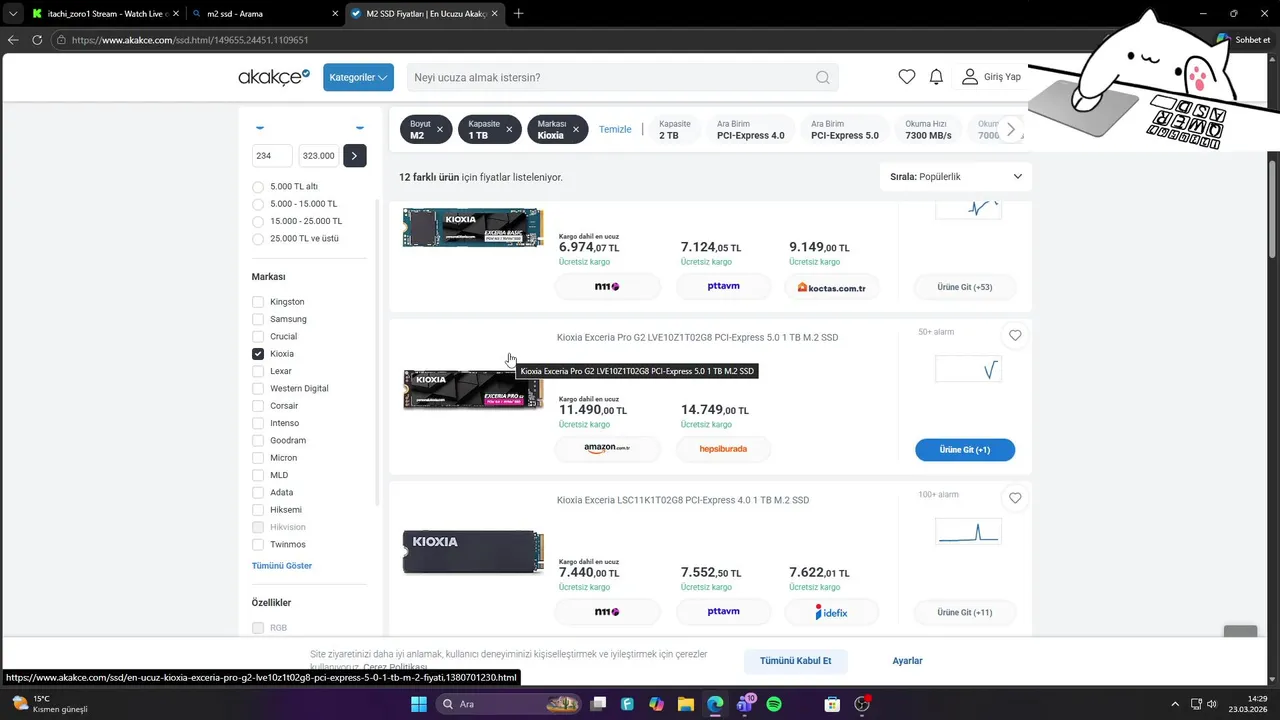Image resolution: width=1280 pixels, height=720 pixels.
Task: Open cookie Ayarlar settings
Action: point(907,661)
